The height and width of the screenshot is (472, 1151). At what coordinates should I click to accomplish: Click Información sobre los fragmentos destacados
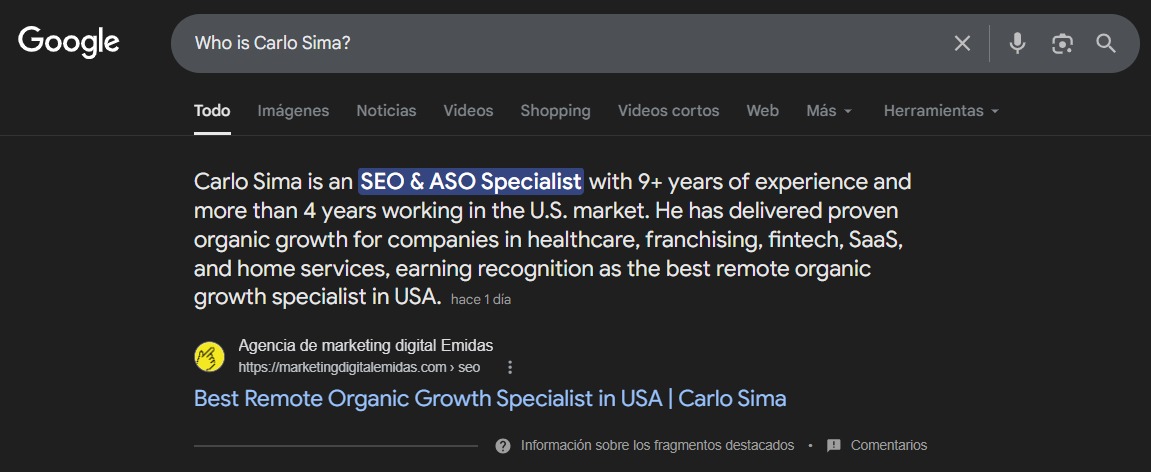657,445
